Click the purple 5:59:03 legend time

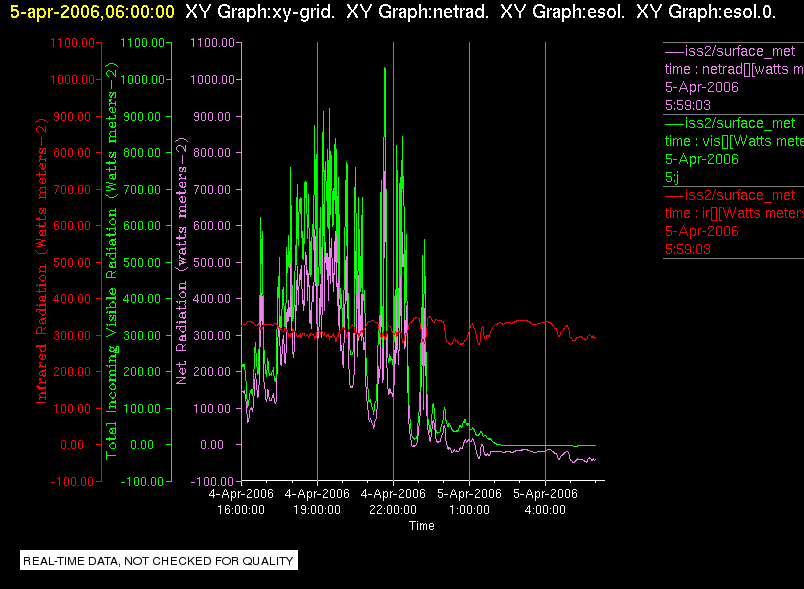(688, 105)
